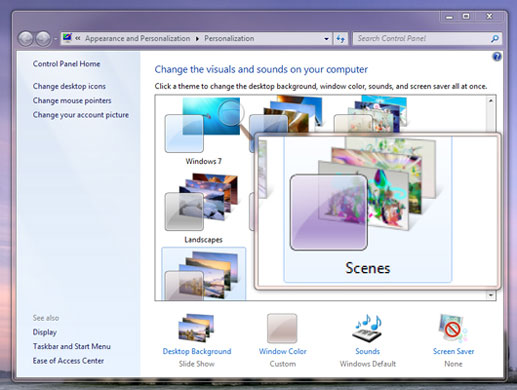Click the double chevron in address bar

click(x=78, y=38)
